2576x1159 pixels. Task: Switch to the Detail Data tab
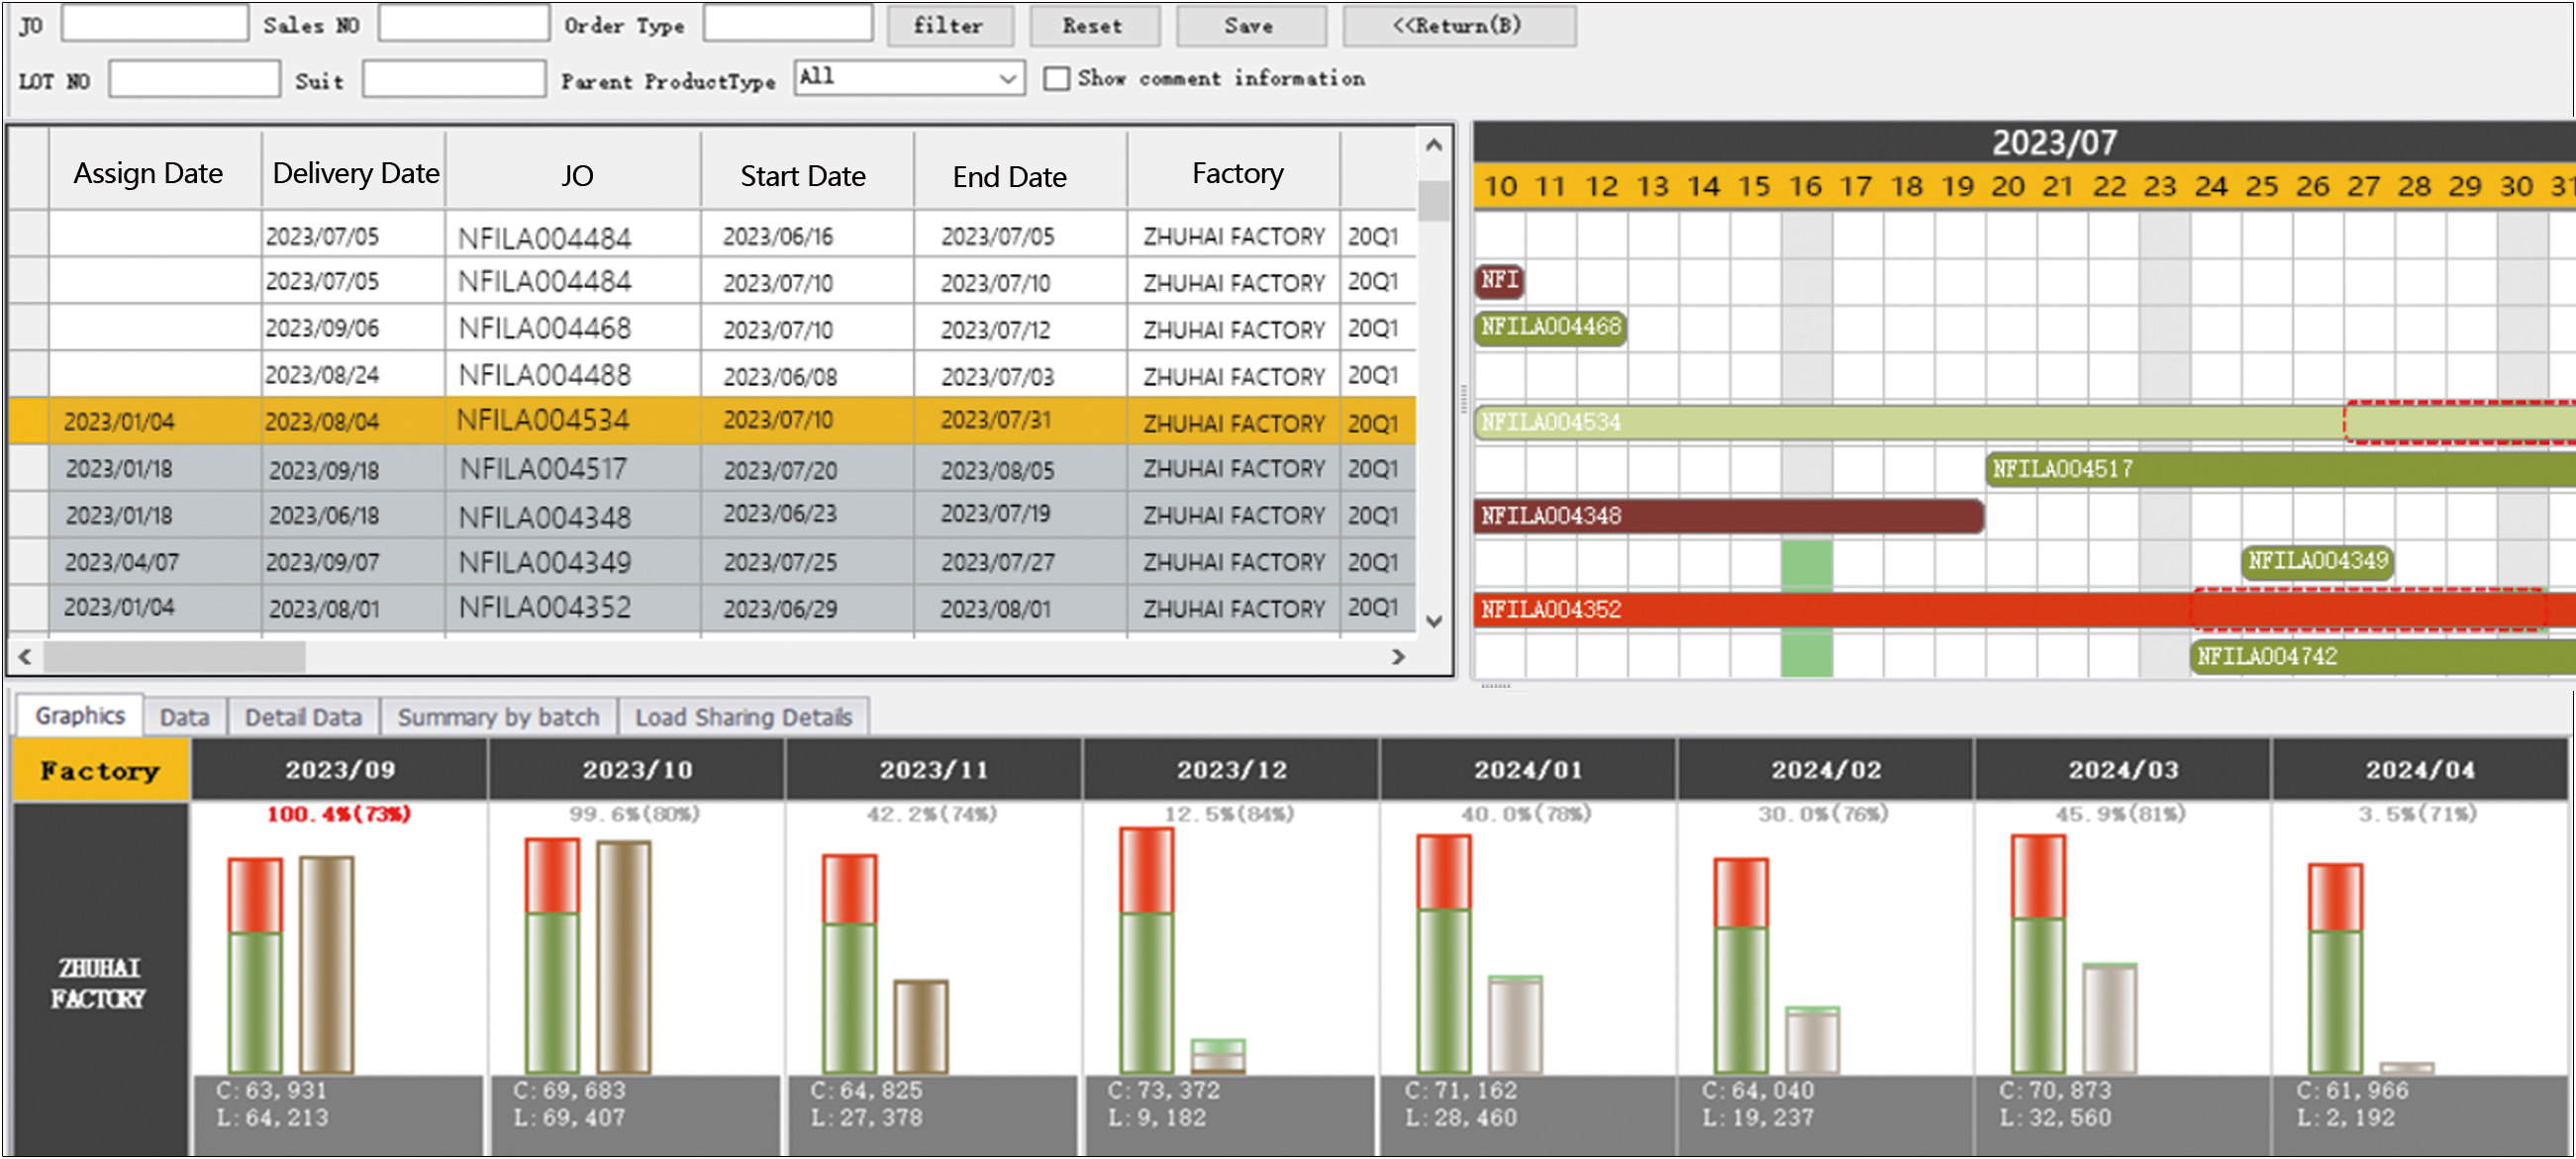click(303, 717)
